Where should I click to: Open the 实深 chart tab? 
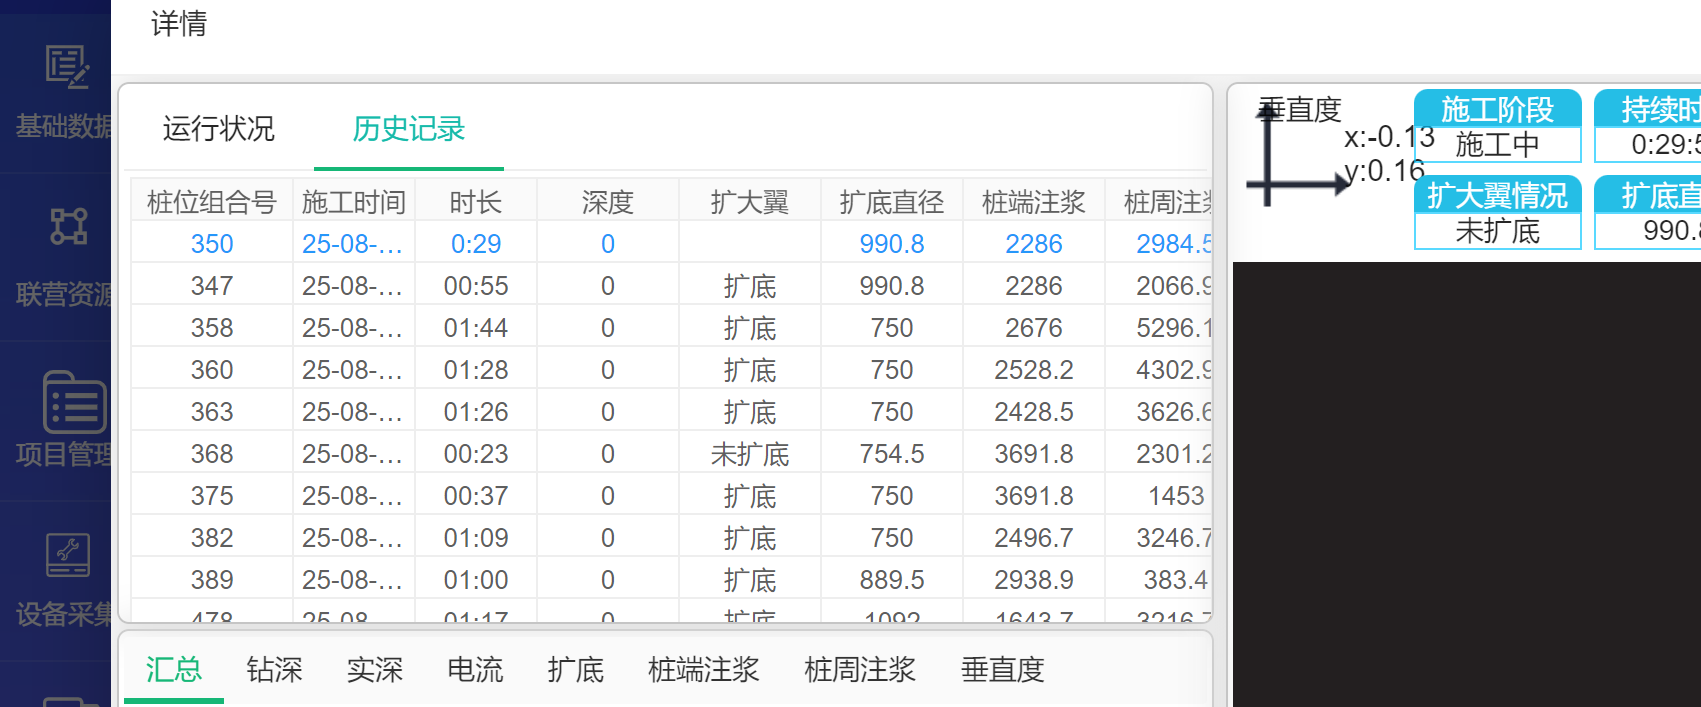(x=374, y=669)
